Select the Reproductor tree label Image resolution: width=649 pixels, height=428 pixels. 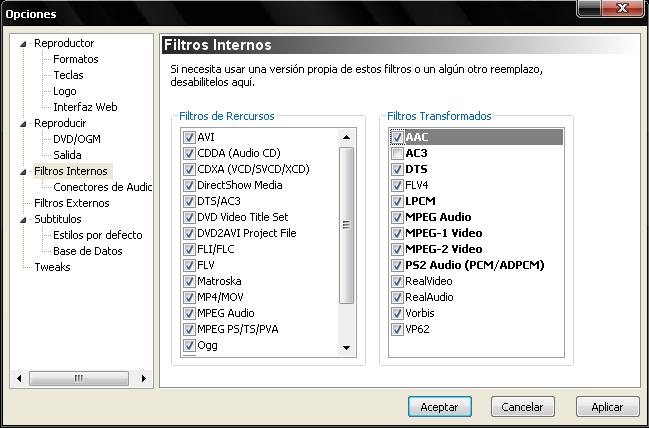pyautogui.click(x=64, y=43)
